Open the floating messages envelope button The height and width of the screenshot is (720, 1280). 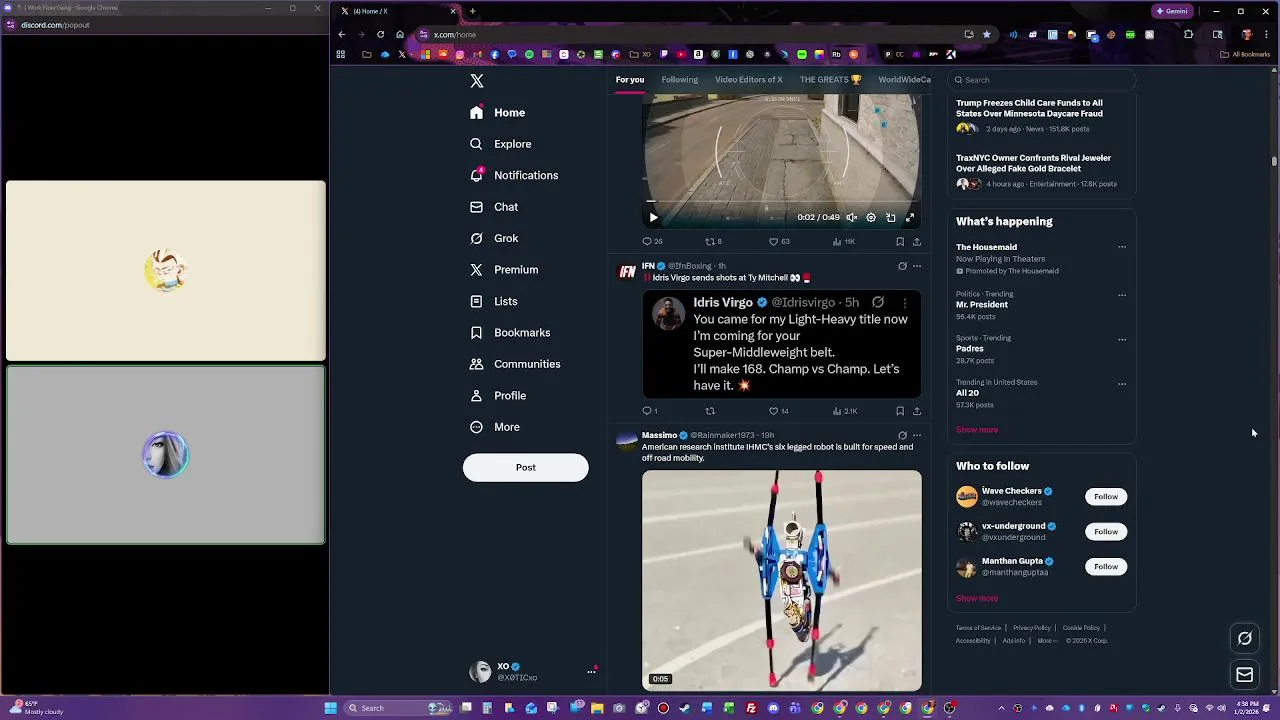(x=1245, y=675)
